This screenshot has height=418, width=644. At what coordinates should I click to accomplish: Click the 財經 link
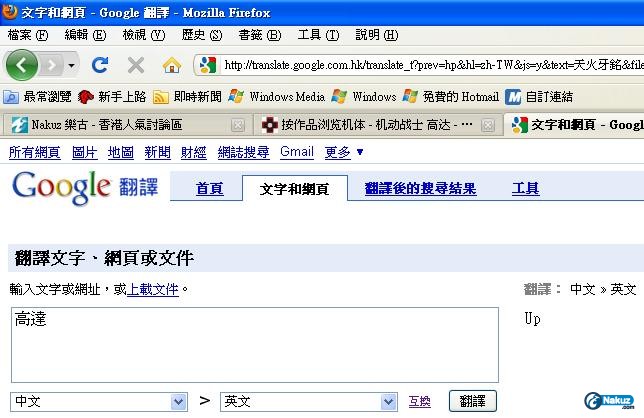tap(193, 152)
